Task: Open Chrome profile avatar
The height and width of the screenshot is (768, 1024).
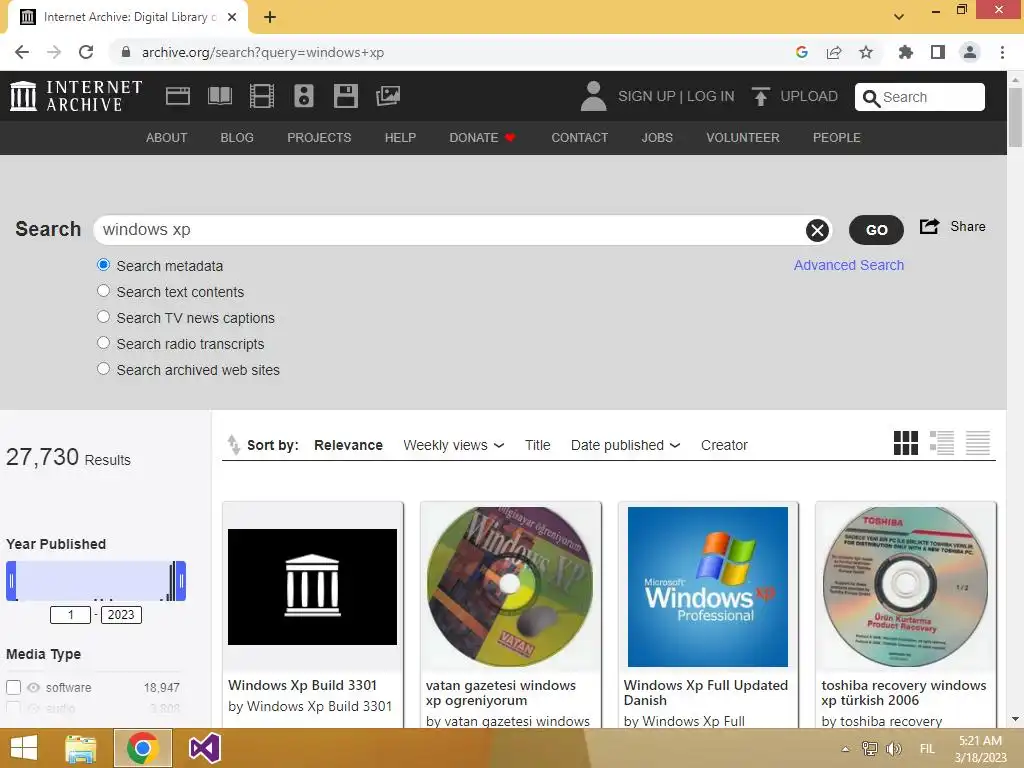Action: (x=970, y=52)
